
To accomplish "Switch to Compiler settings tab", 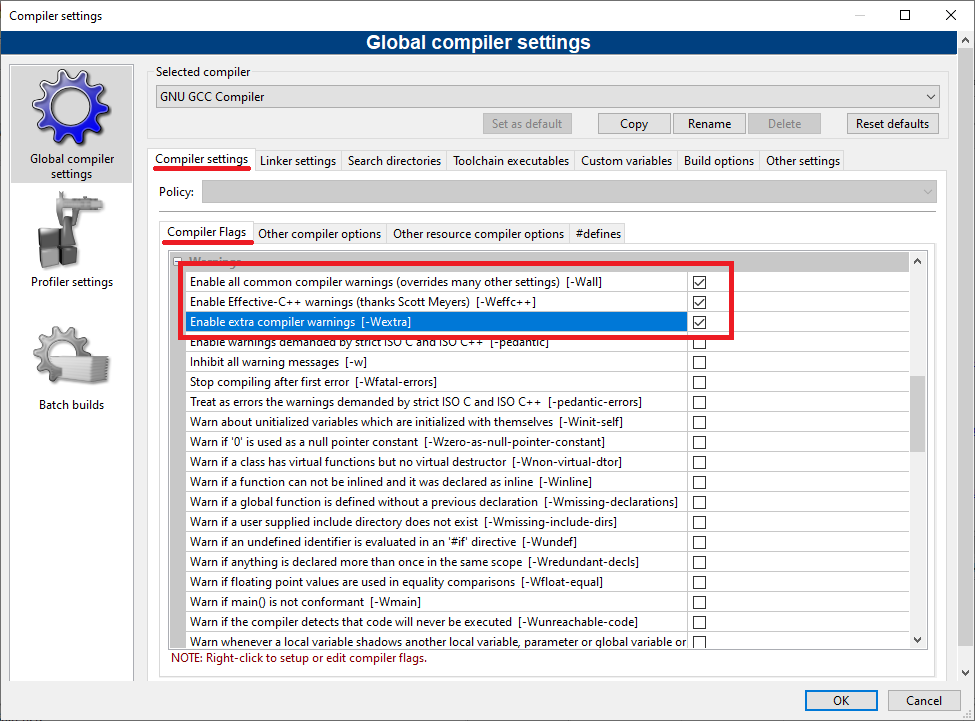I will (x=201, y=159).
